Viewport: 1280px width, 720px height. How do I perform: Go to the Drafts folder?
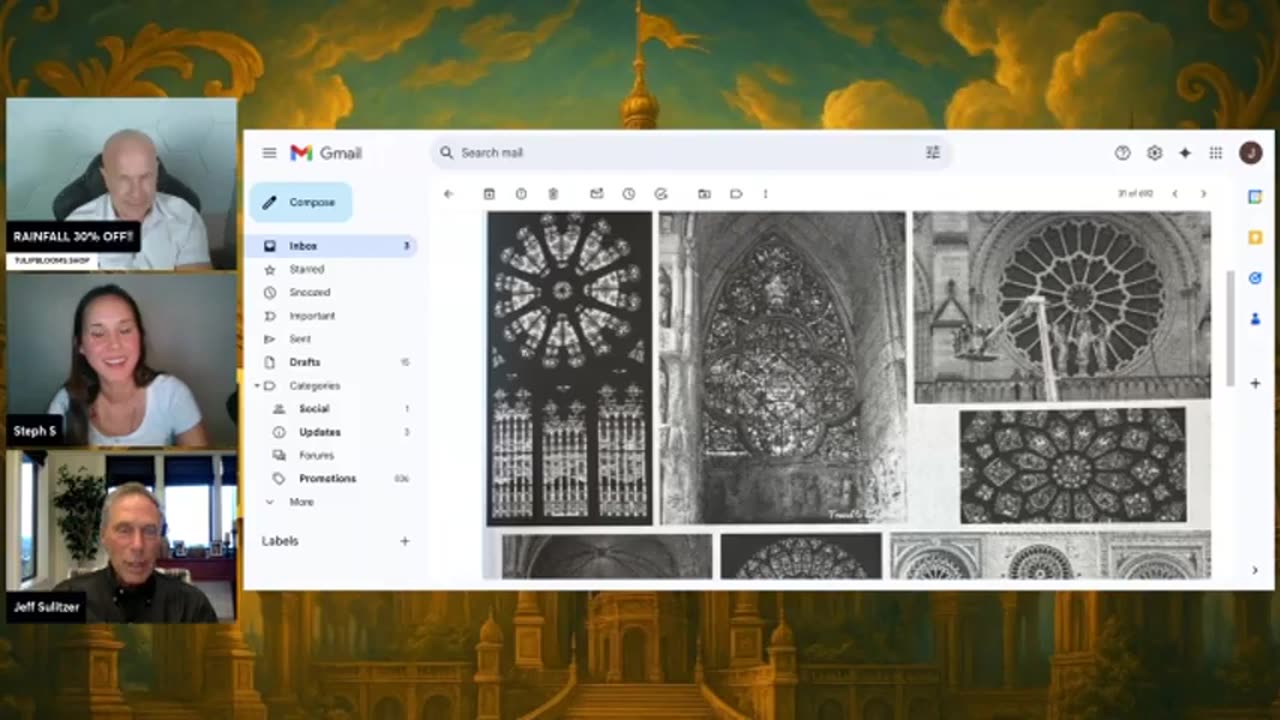305,362
